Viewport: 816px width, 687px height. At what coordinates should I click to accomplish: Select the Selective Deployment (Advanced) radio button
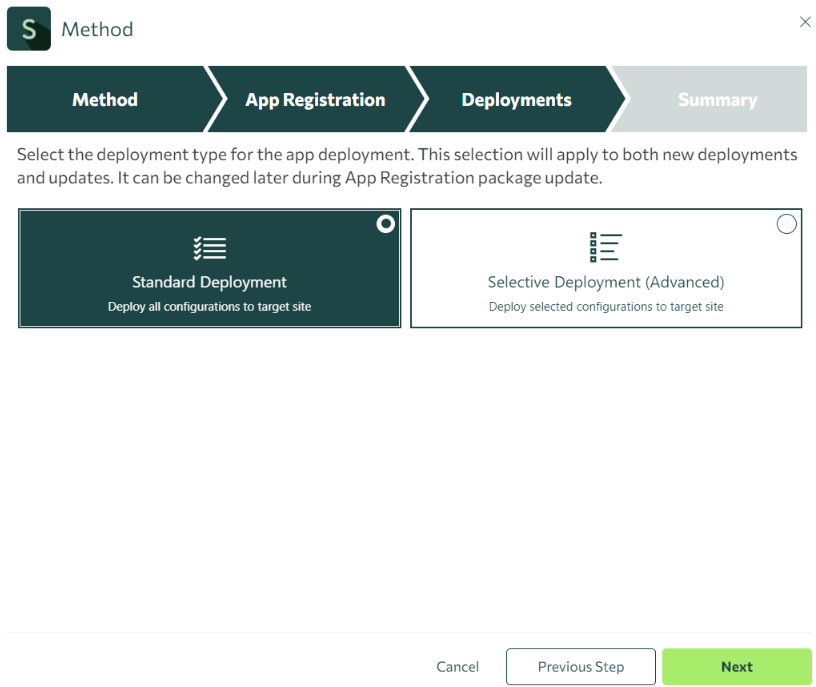(786, 224)
